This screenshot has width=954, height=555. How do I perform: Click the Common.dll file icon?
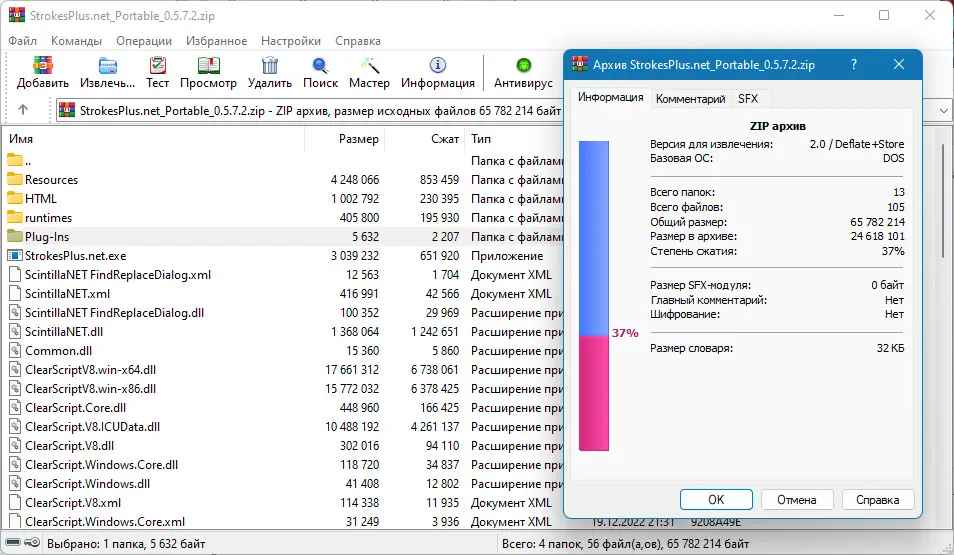tap(15, 351)
